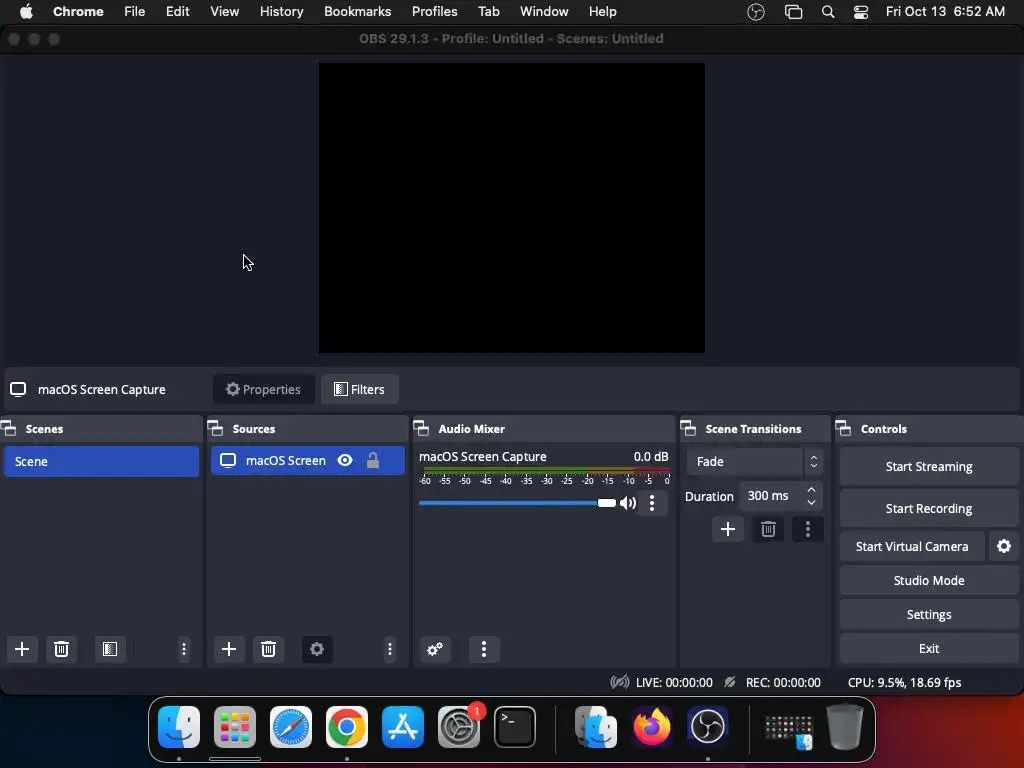Open Spotlight search in menu bar
This screenshot has height=768, width=1024.
827,12
